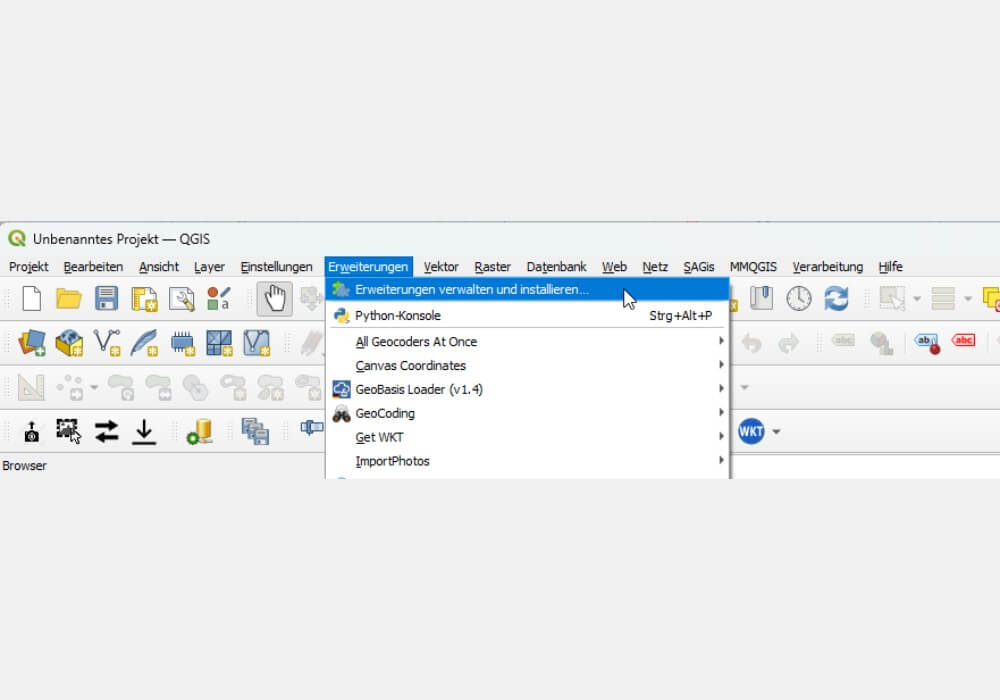Viewport: 1000px width, 700px height.
Task: Click the grayed undo arrow
Action: [x=752, y=343]
